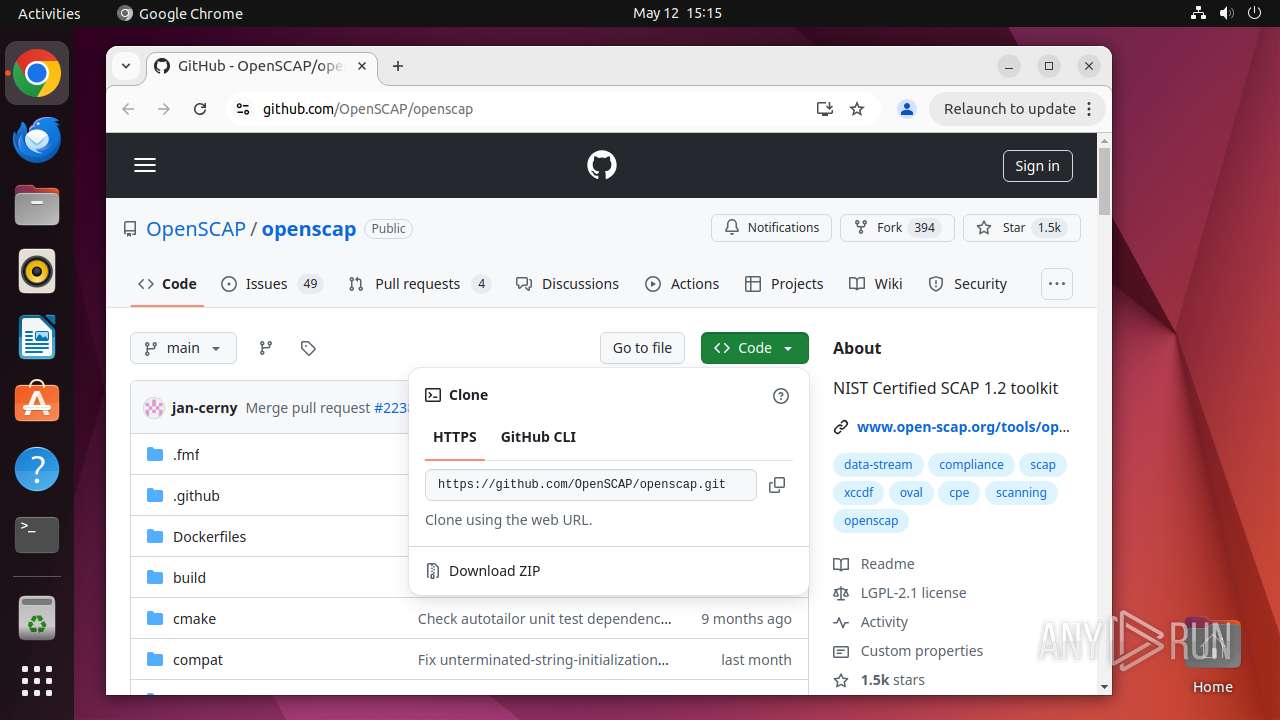
Task: Open Thunderbird Mail from the dock
Action: click(x=37, y=140)
